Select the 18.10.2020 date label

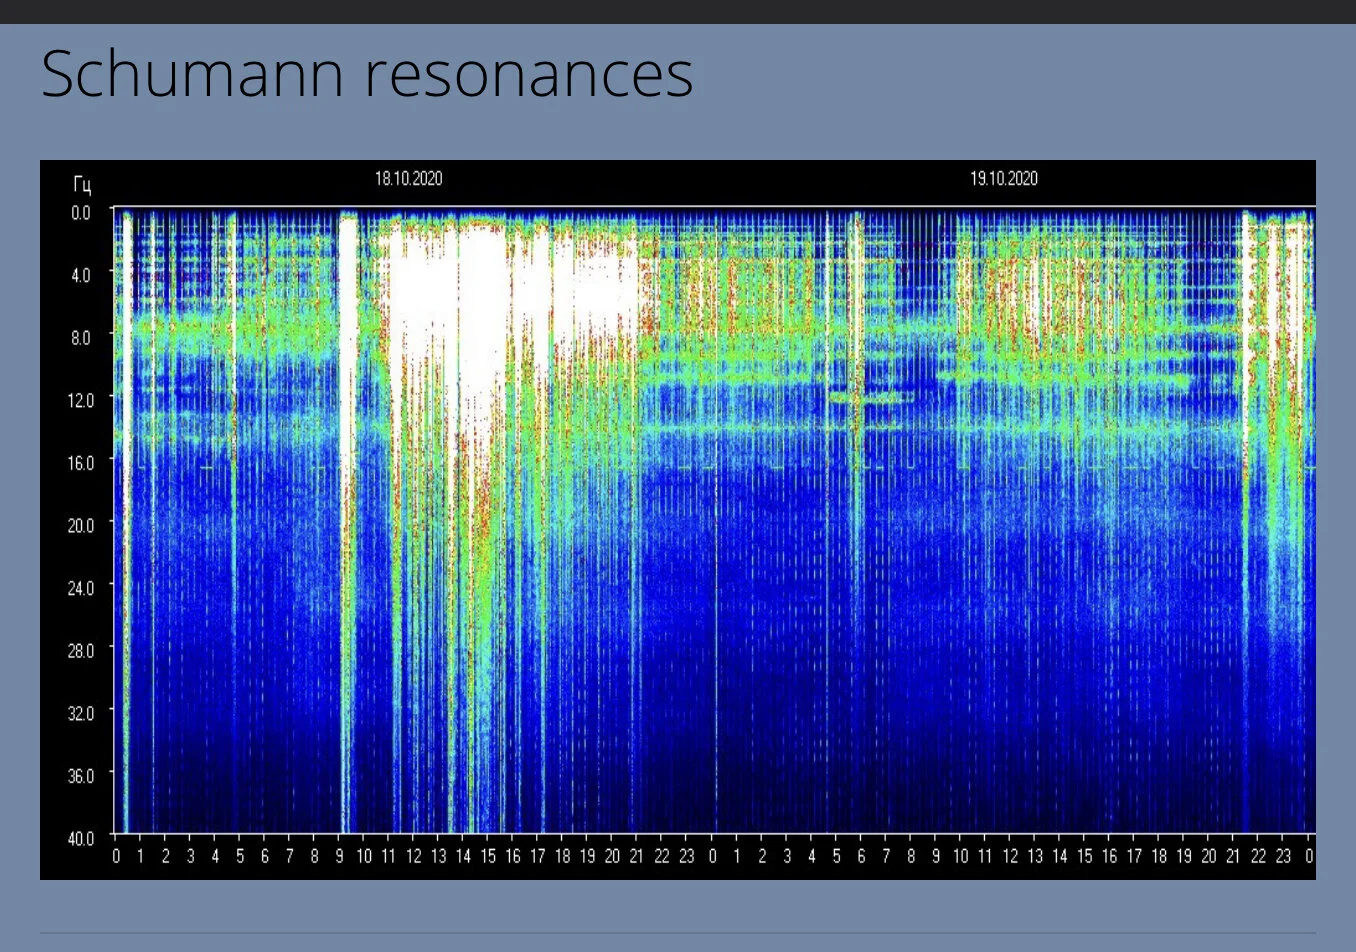(408, 179)
